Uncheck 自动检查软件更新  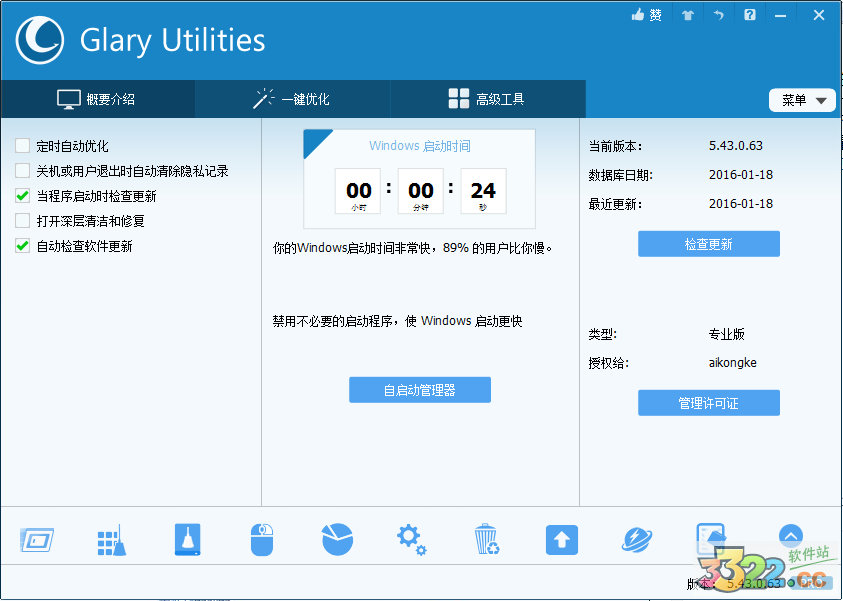point(23,246)
